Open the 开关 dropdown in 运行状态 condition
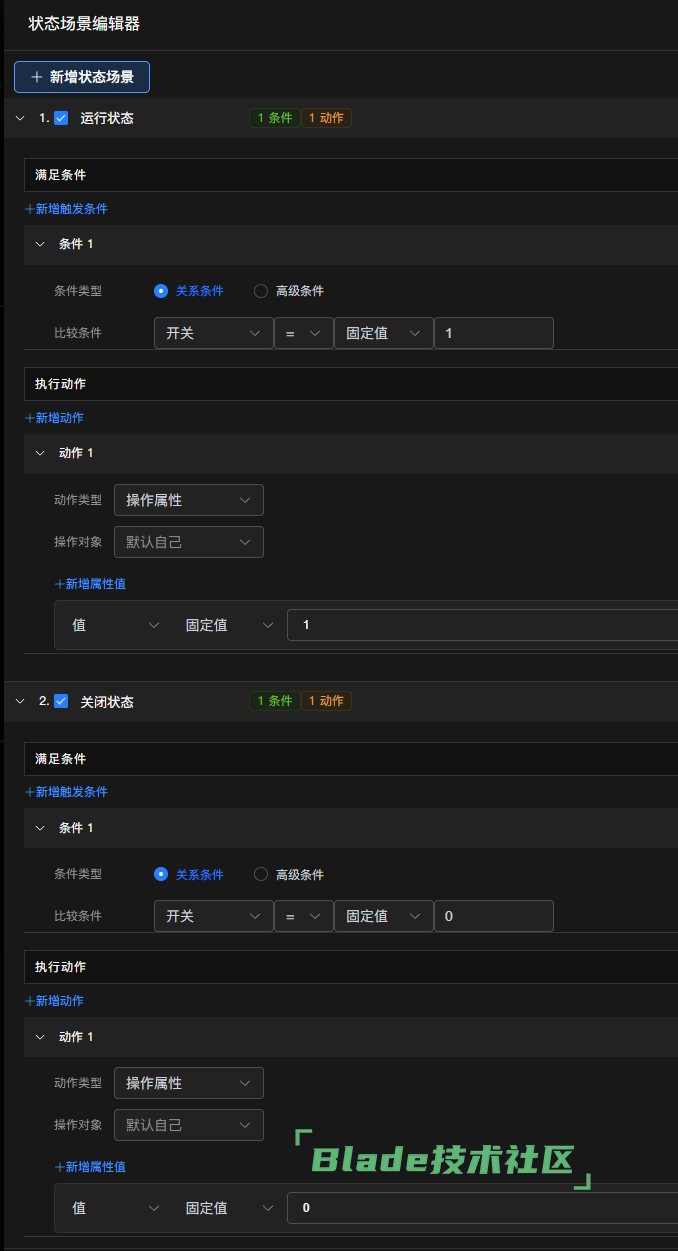The image size is (678, 1251). [213, 333]
